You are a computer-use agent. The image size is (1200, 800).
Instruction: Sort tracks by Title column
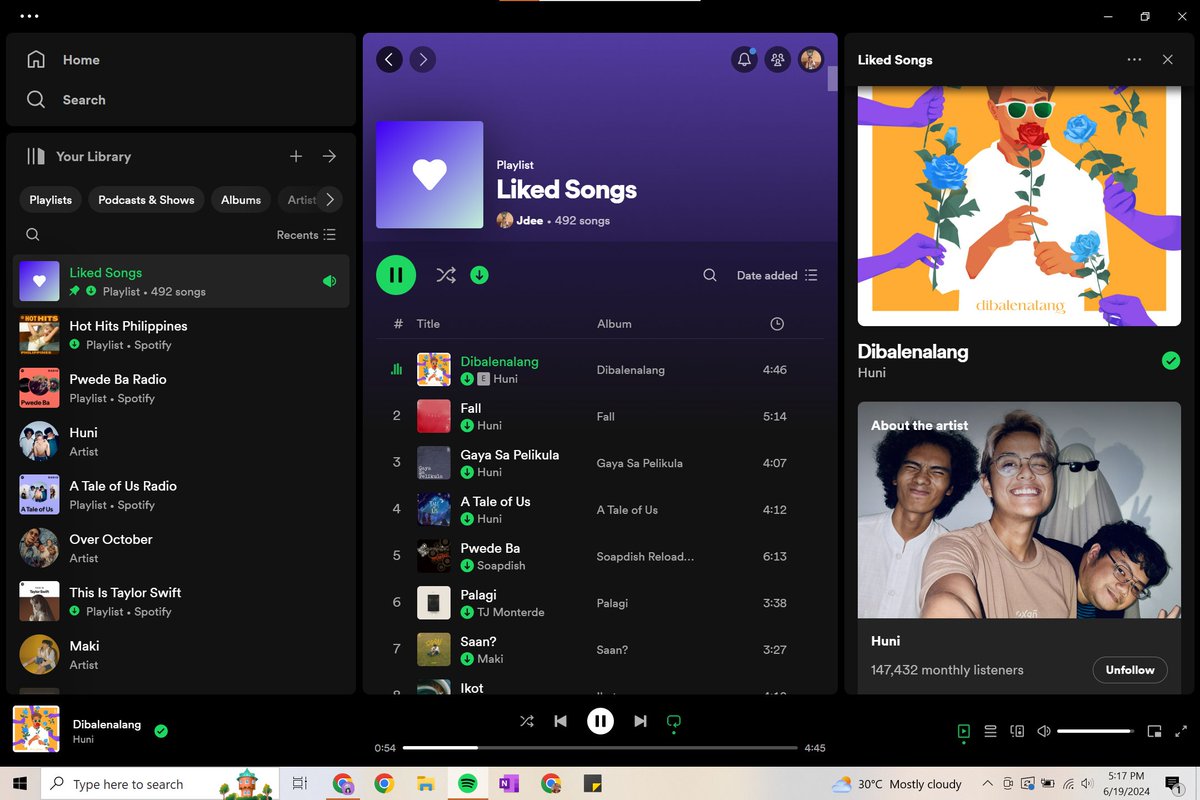point(428,324)
